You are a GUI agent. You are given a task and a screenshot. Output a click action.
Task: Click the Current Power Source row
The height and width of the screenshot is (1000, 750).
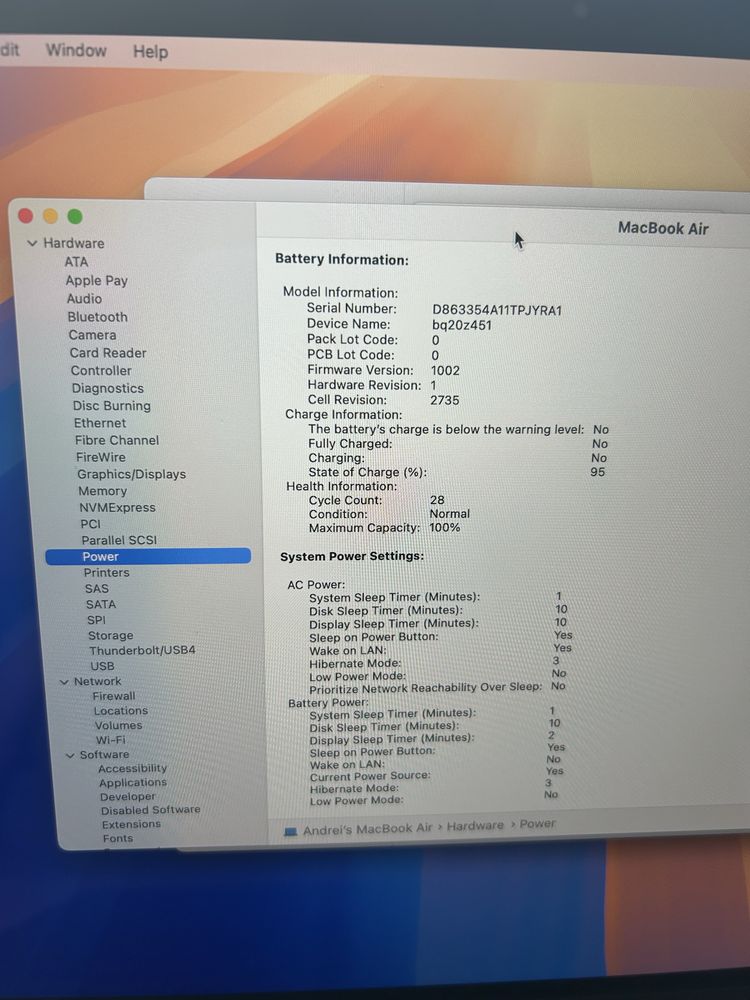[436, 775]
